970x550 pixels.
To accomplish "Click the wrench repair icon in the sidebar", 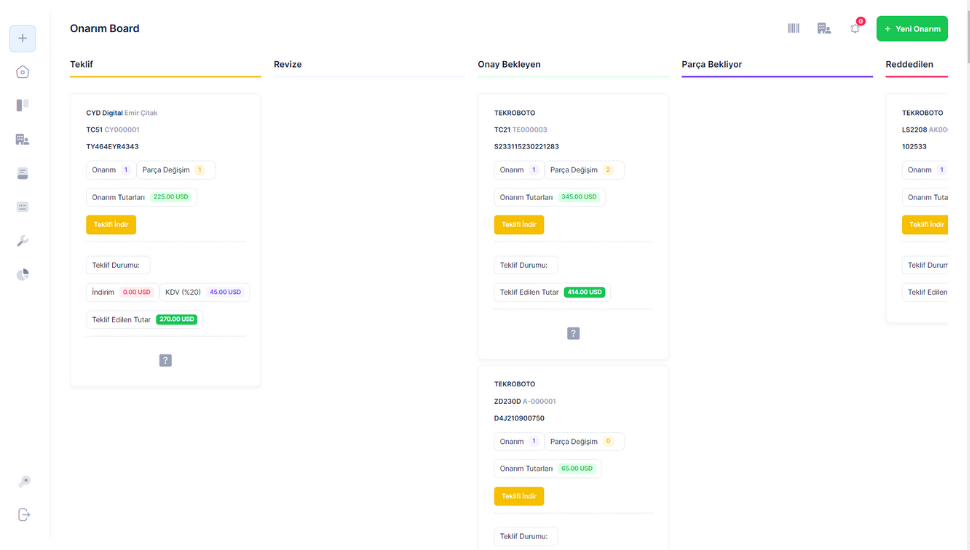I will click(22, 241).
